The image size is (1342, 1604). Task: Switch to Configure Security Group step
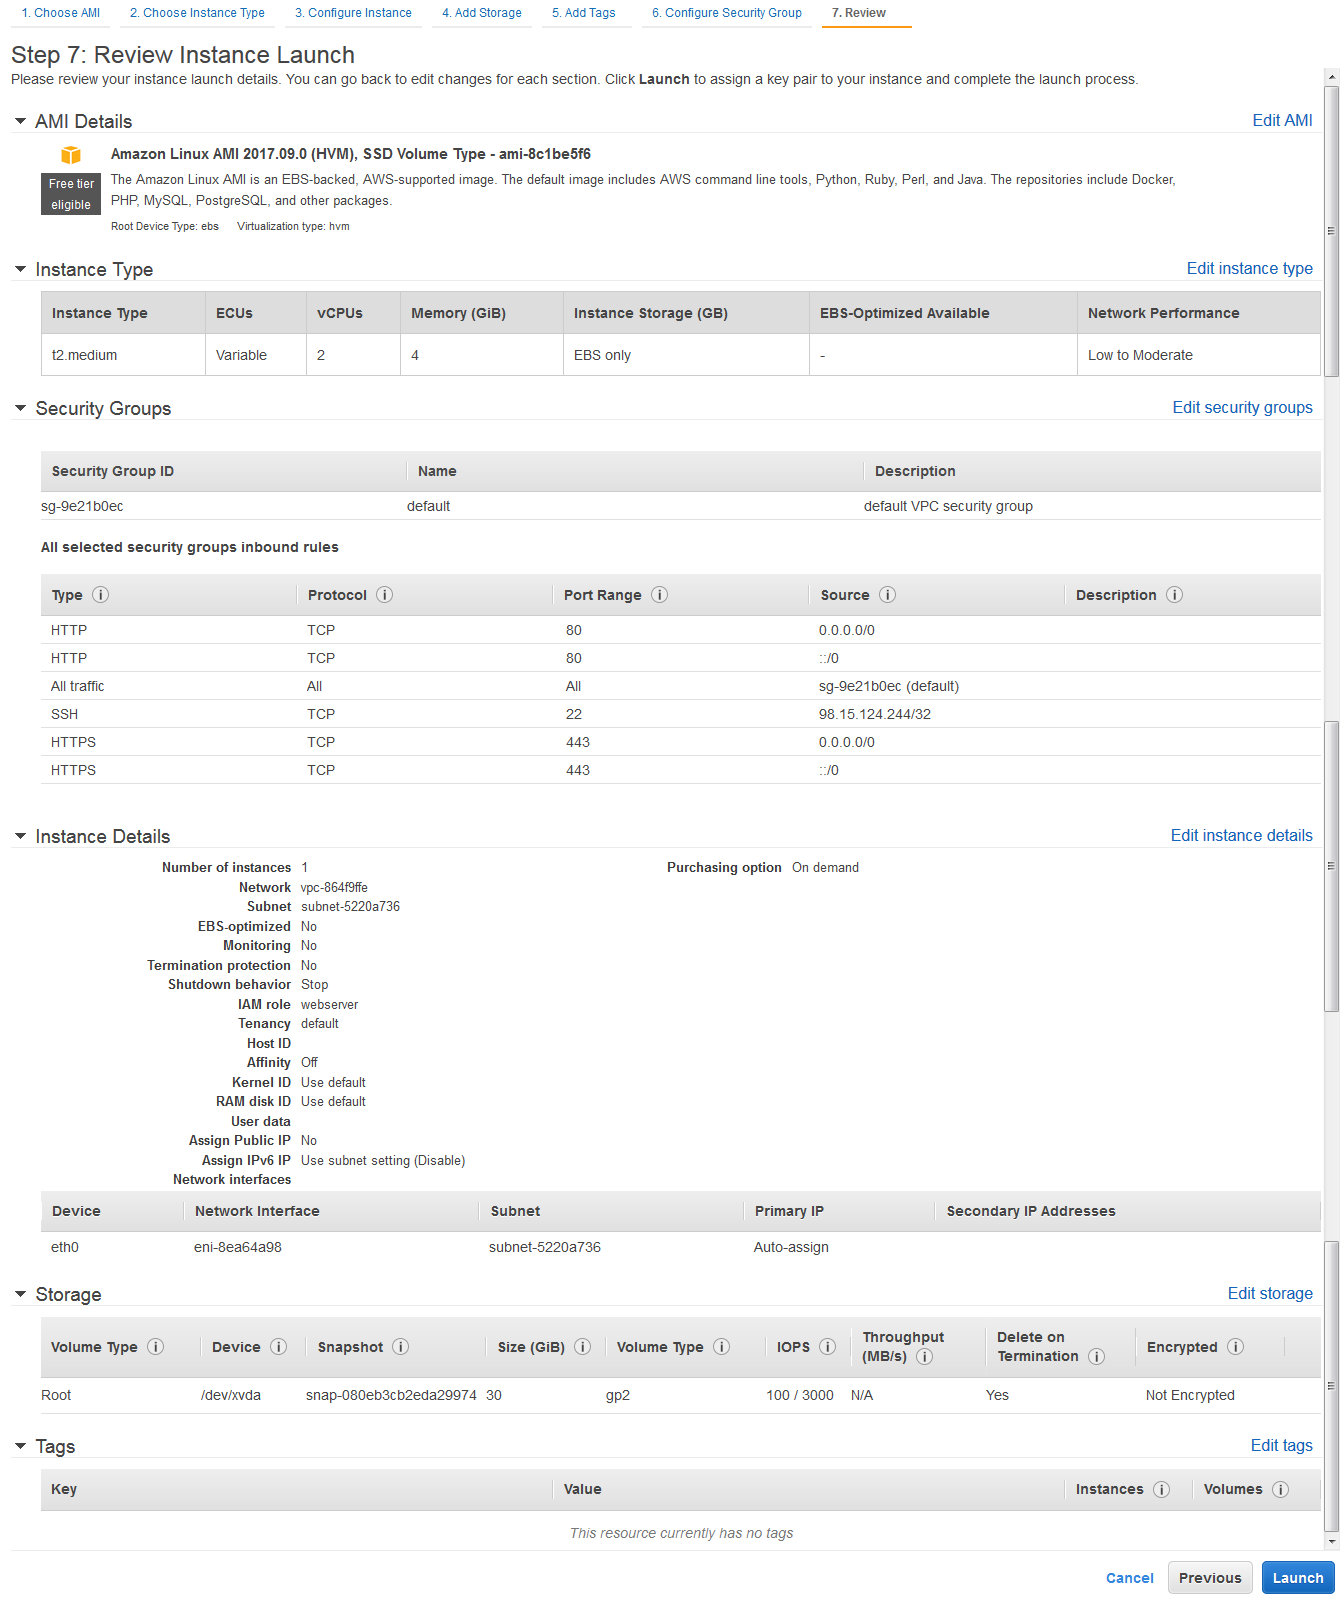click(x=726, y=13)
